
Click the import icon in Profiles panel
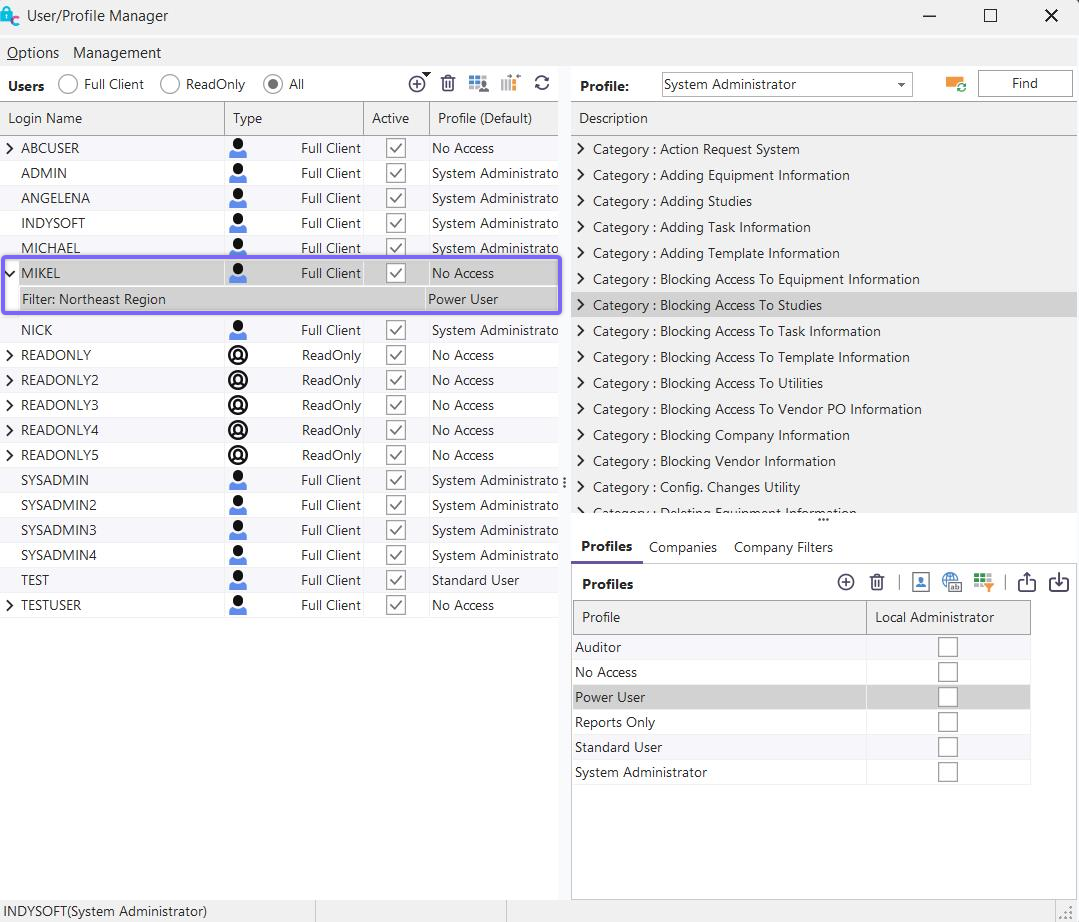point(1058,582)
